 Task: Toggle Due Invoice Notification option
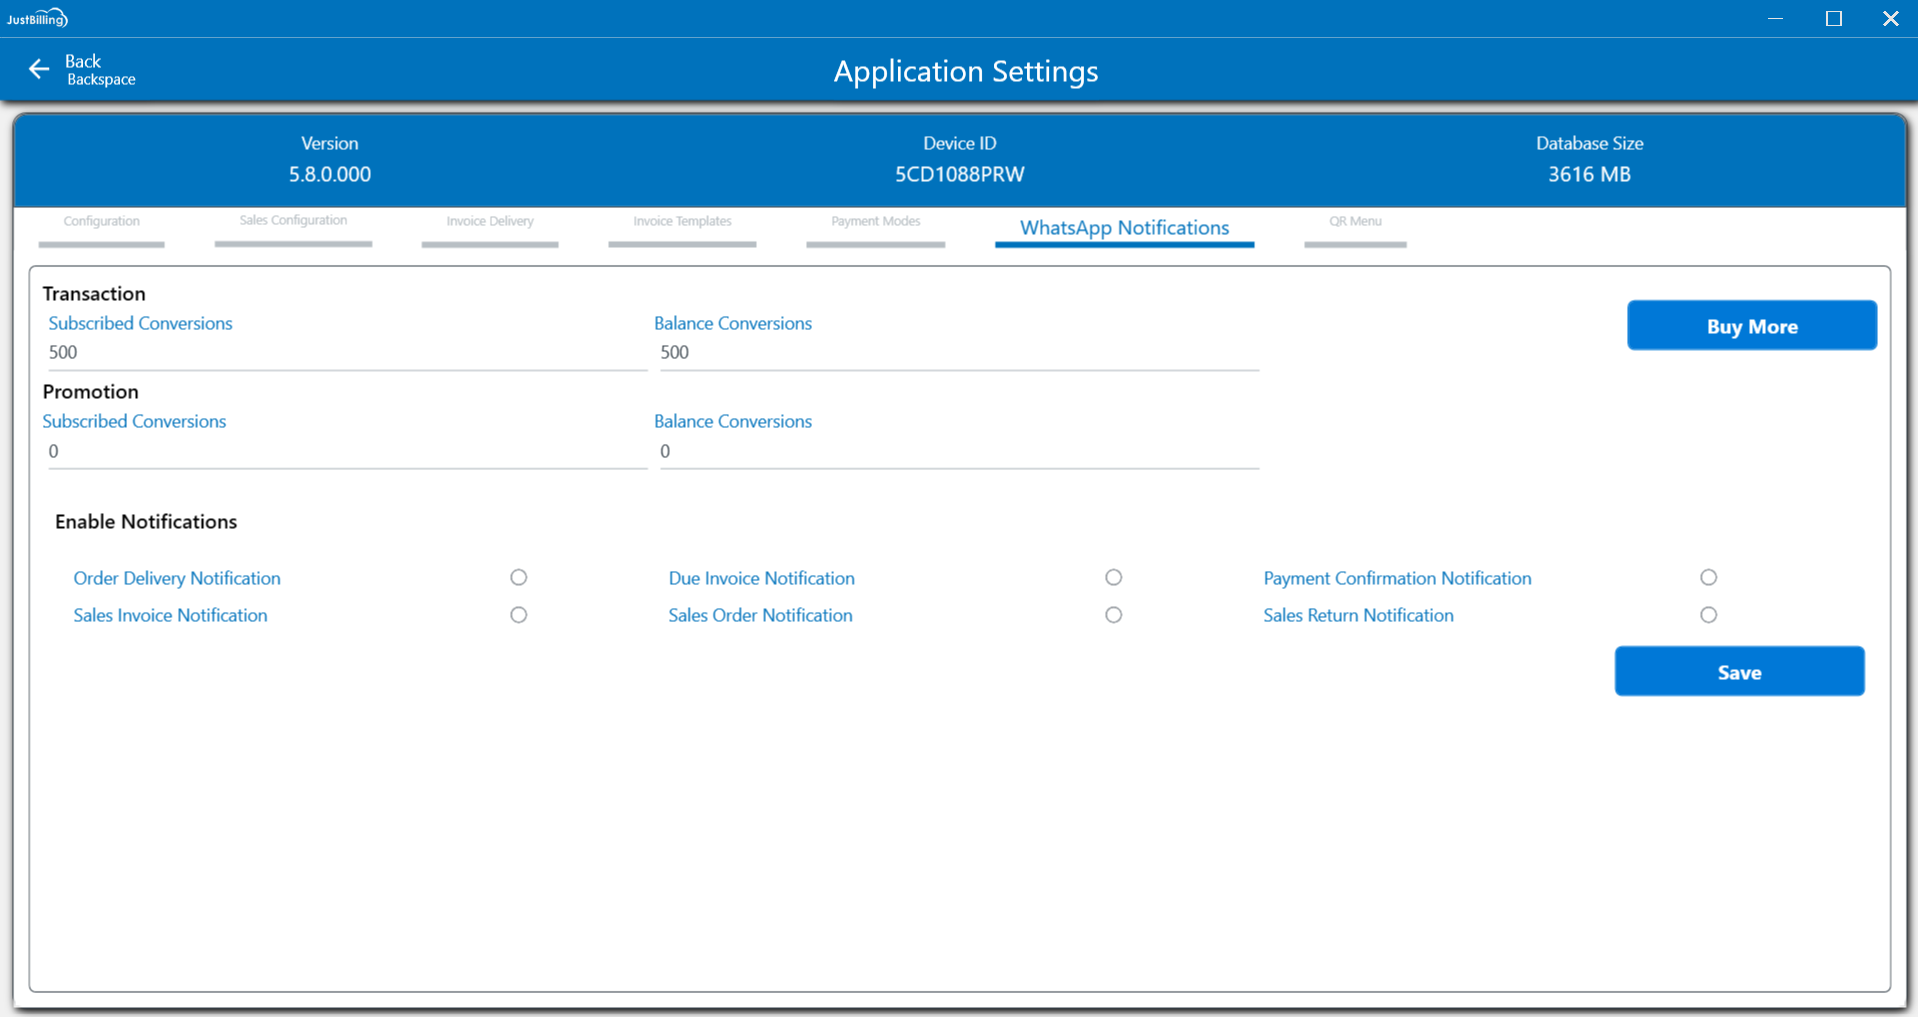coord(1113,577)
